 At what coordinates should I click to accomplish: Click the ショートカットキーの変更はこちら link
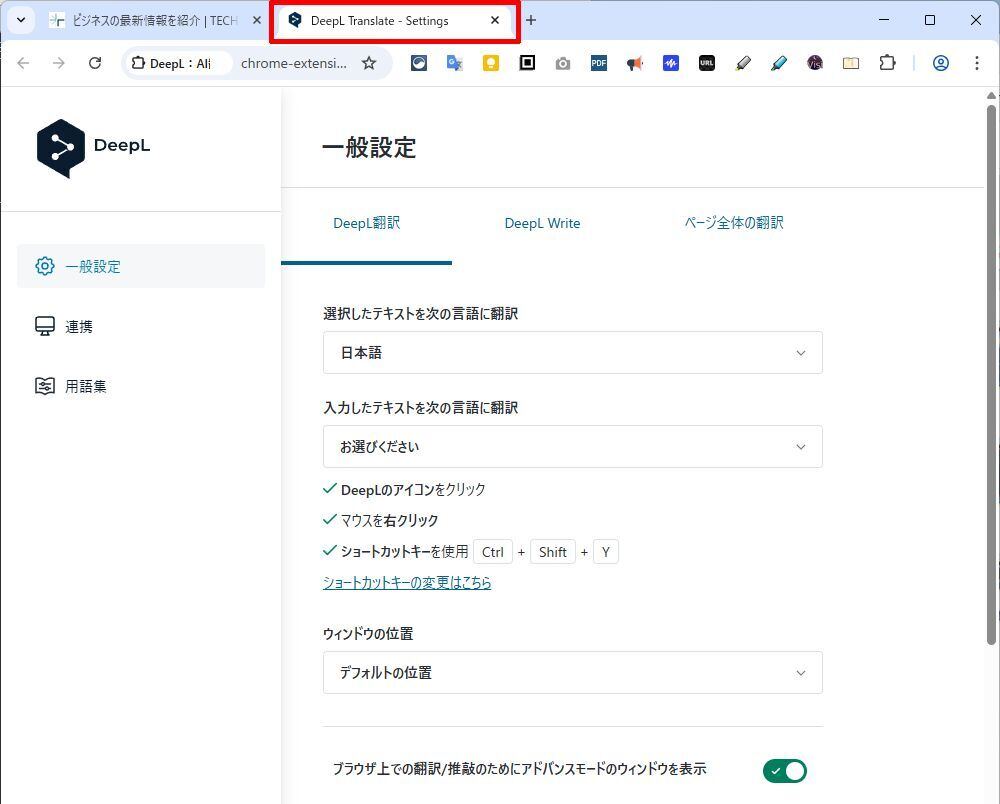[407, 583]
